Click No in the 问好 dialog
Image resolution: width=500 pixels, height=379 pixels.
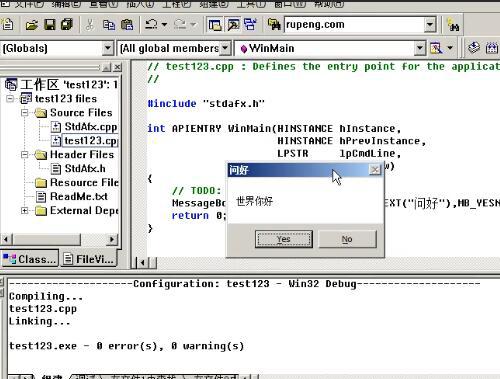tap(347, 239)
